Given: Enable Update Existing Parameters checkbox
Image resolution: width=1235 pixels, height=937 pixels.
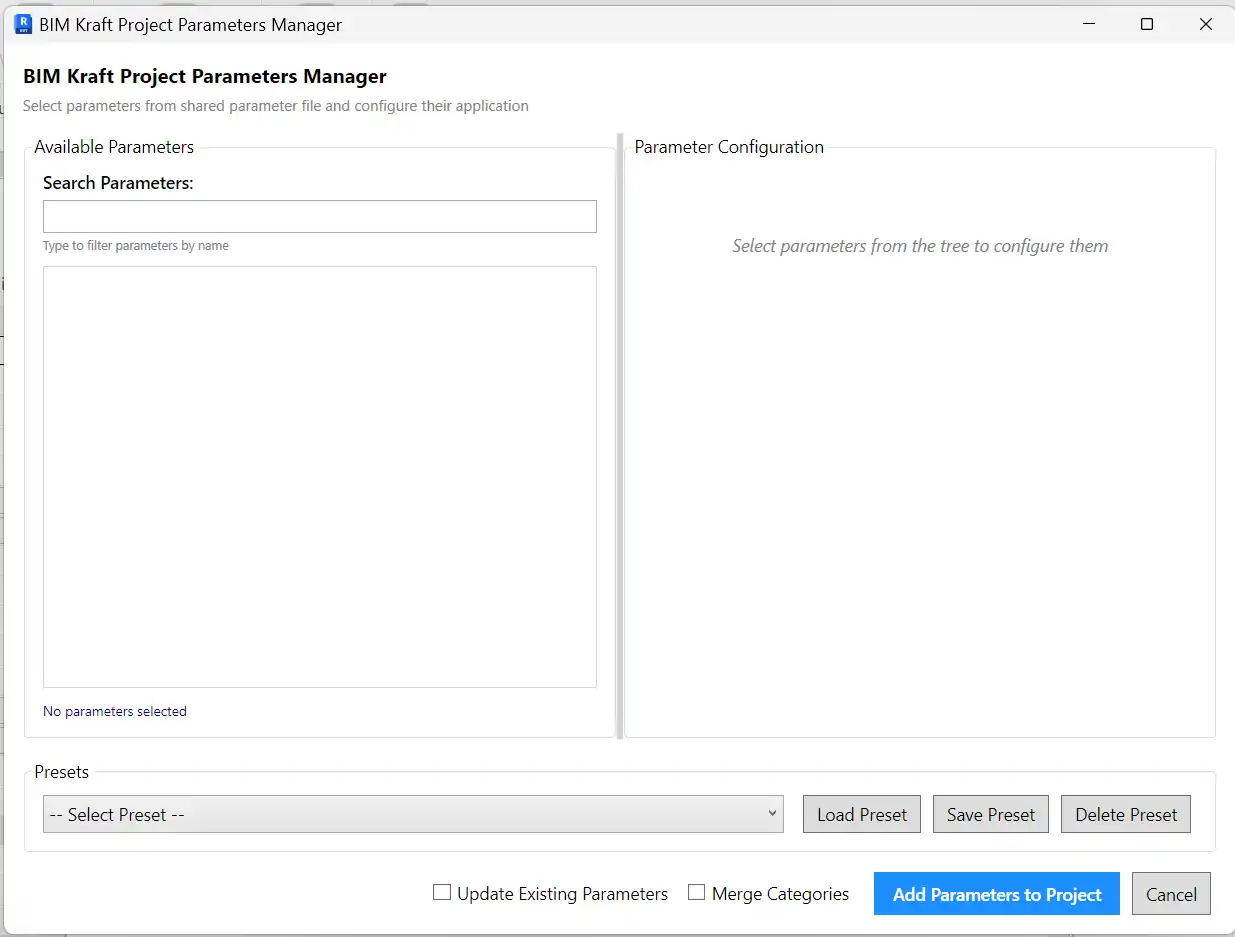Looking at the screenshot, I should pos(442,893).
